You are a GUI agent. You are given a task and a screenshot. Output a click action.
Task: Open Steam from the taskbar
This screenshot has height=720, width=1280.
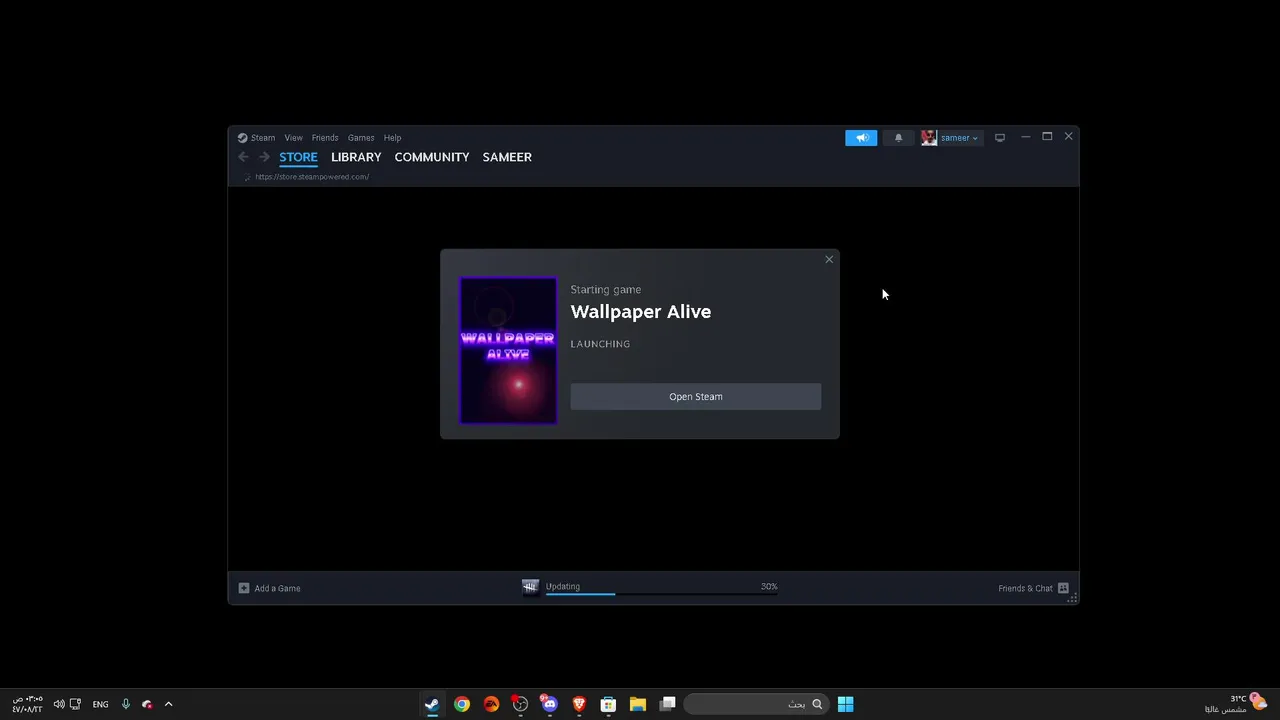tap(432, 704)
